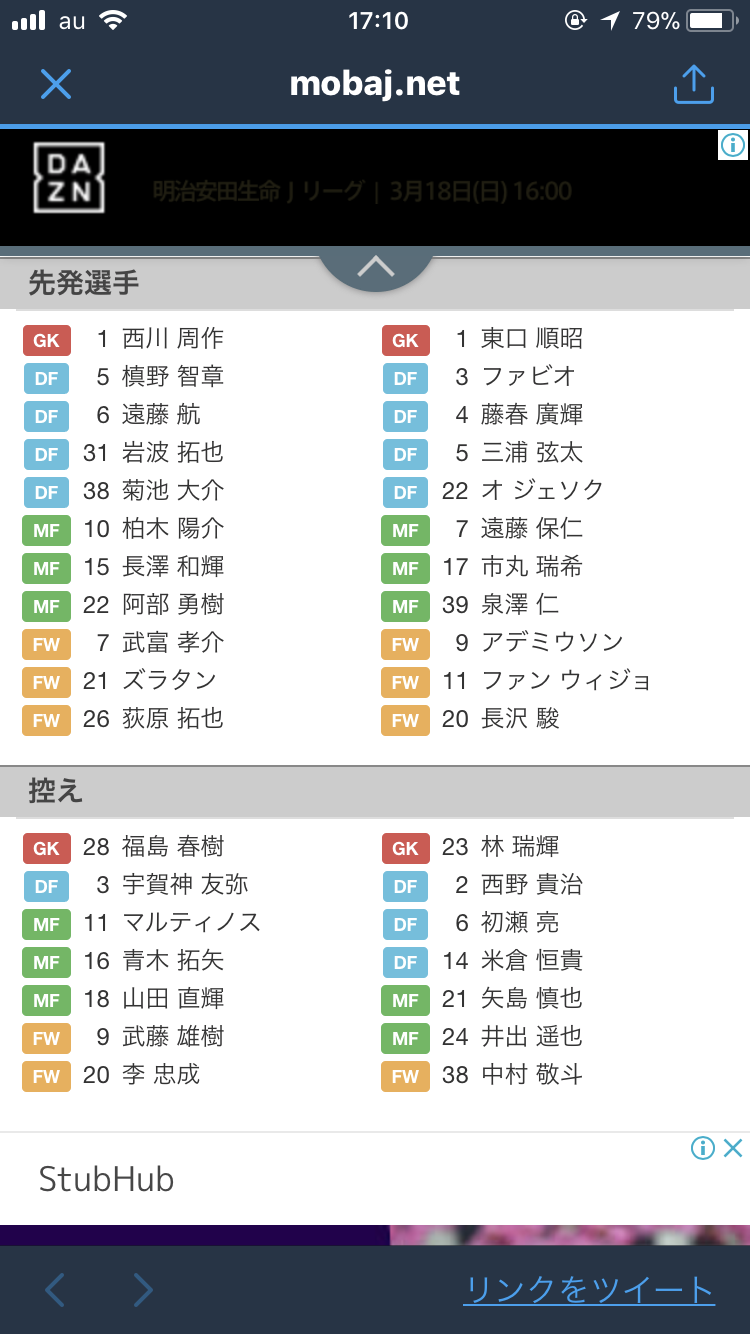The width and height of the screenshot is (750, 1334).
Task: Close the in-app browser with X
Action: (x=56, y=84)
